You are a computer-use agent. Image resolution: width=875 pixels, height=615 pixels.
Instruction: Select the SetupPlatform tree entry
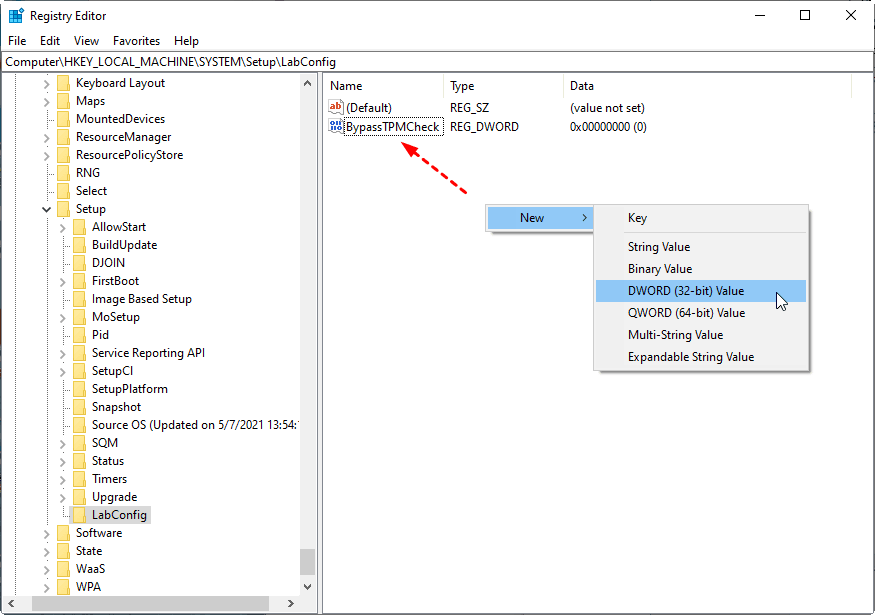[129, 389]
